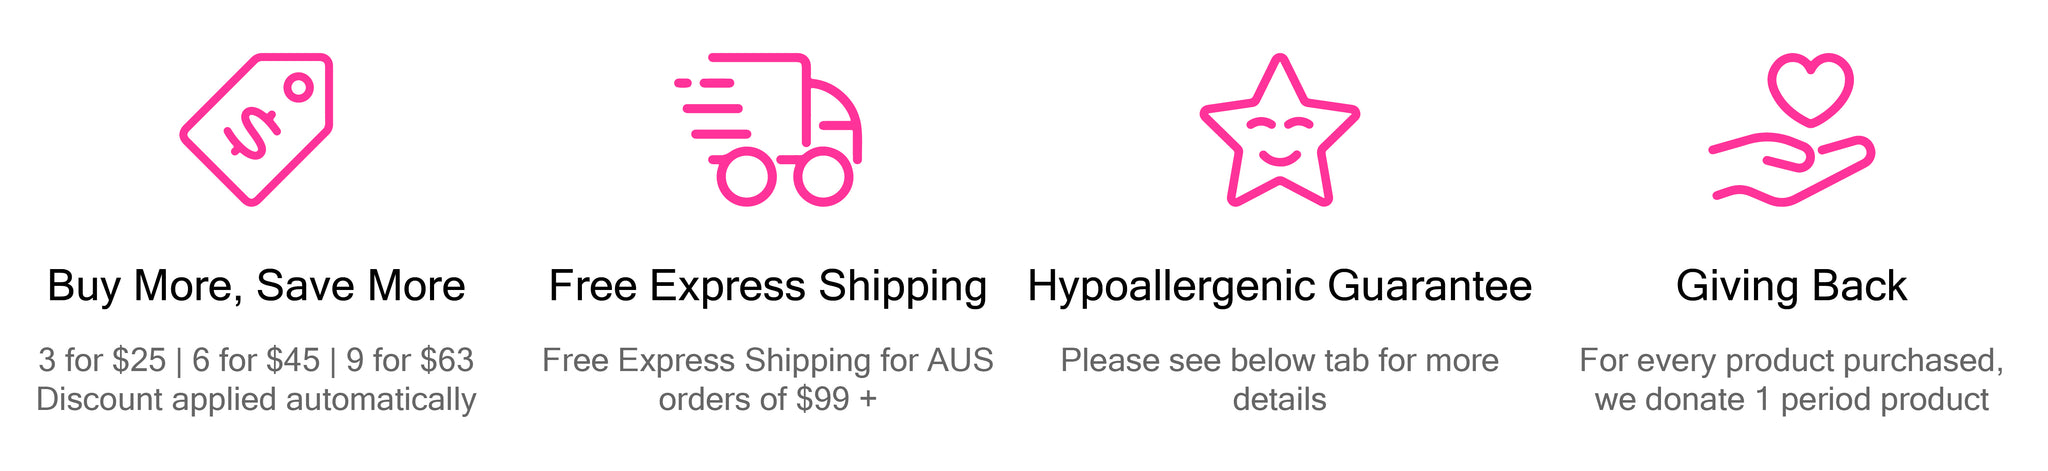Click the smiling star icon
This screenshot has width=2048, height=471.
click(1280, 130)
